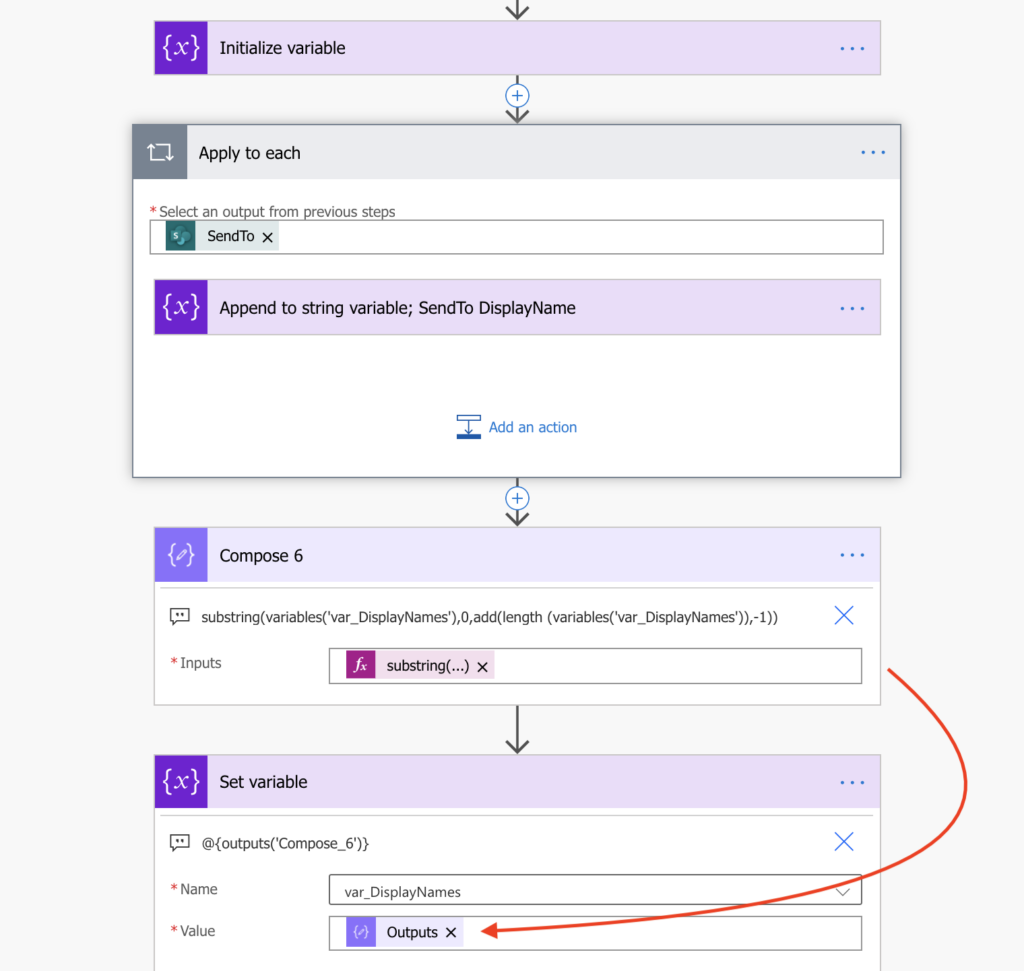Click the Set variable comment bubble icon
The height and width of the screenshot is (971, 1024).
[x=180, y=842]
